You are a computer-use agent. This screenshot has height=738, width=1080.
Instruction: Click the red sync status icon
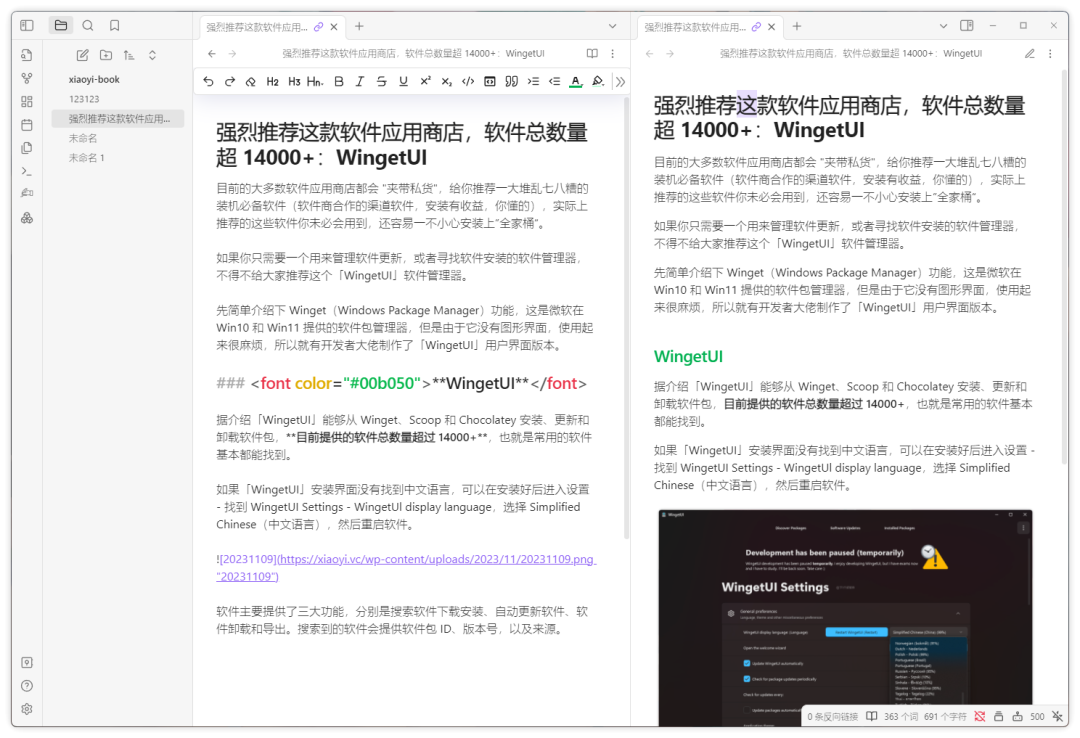979,717
